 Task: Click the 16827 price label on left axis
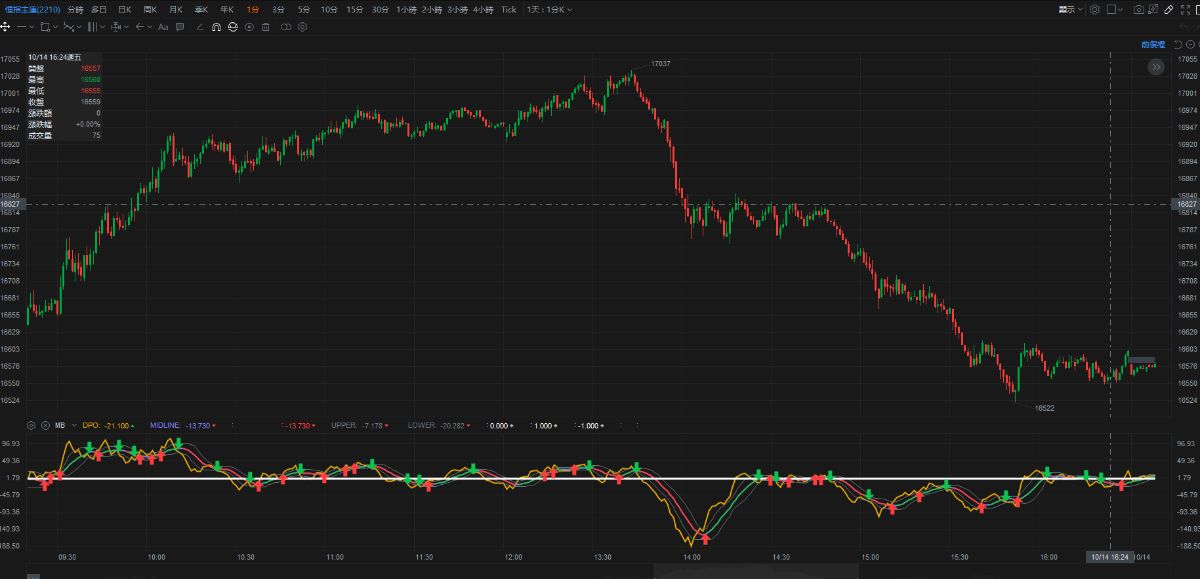pos(12,204)
